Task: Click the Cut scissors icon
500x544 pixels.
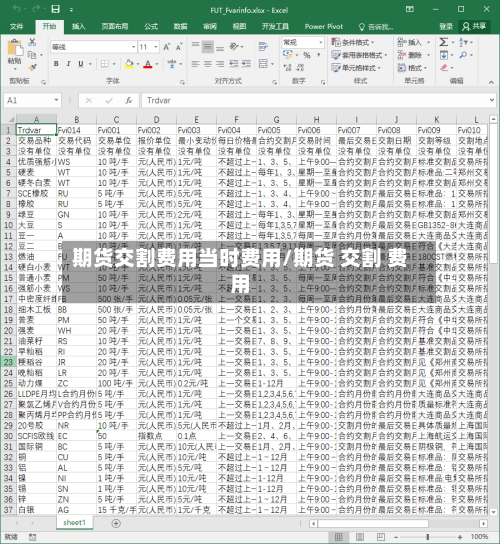Action: (32, 42)
